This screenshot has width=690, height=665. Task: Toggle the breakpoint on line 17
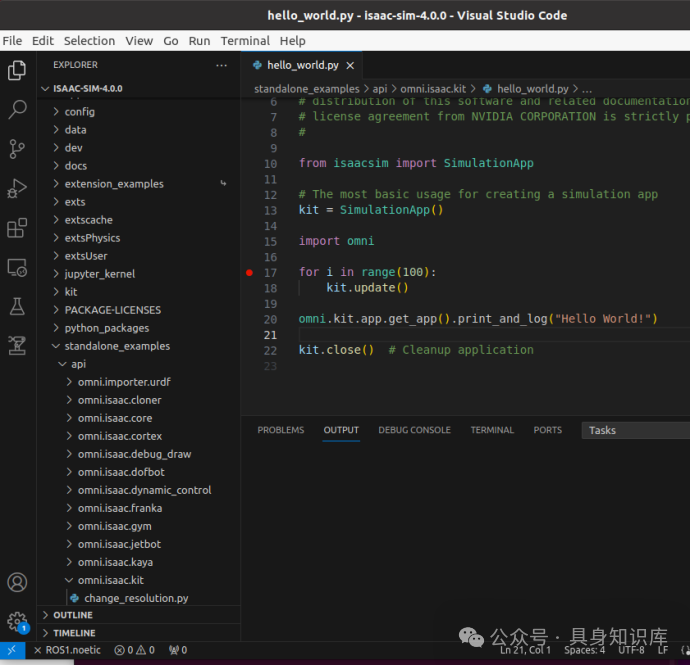pos(249,272)
